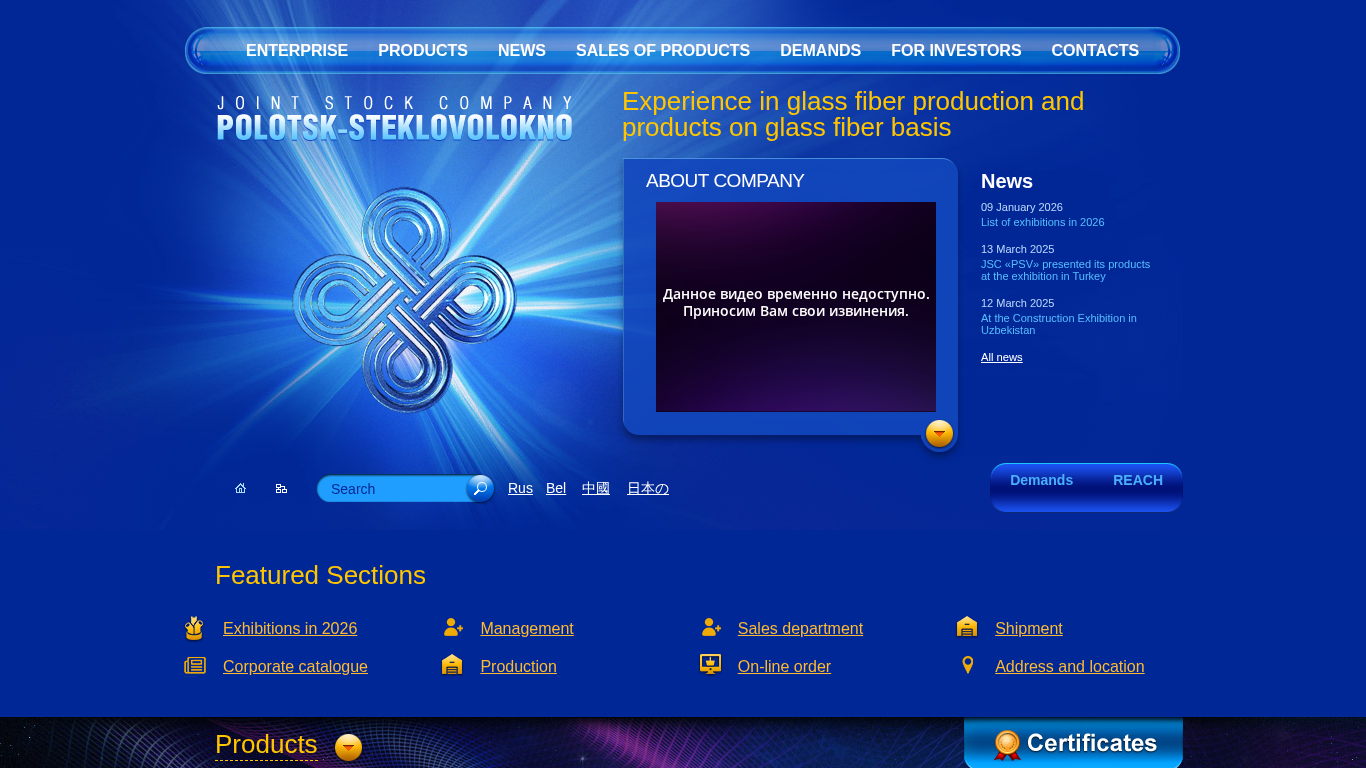This screenshot has height=768, width=1366.
Task: Click the Shipment warehouse icon
Action: point(967,627)
